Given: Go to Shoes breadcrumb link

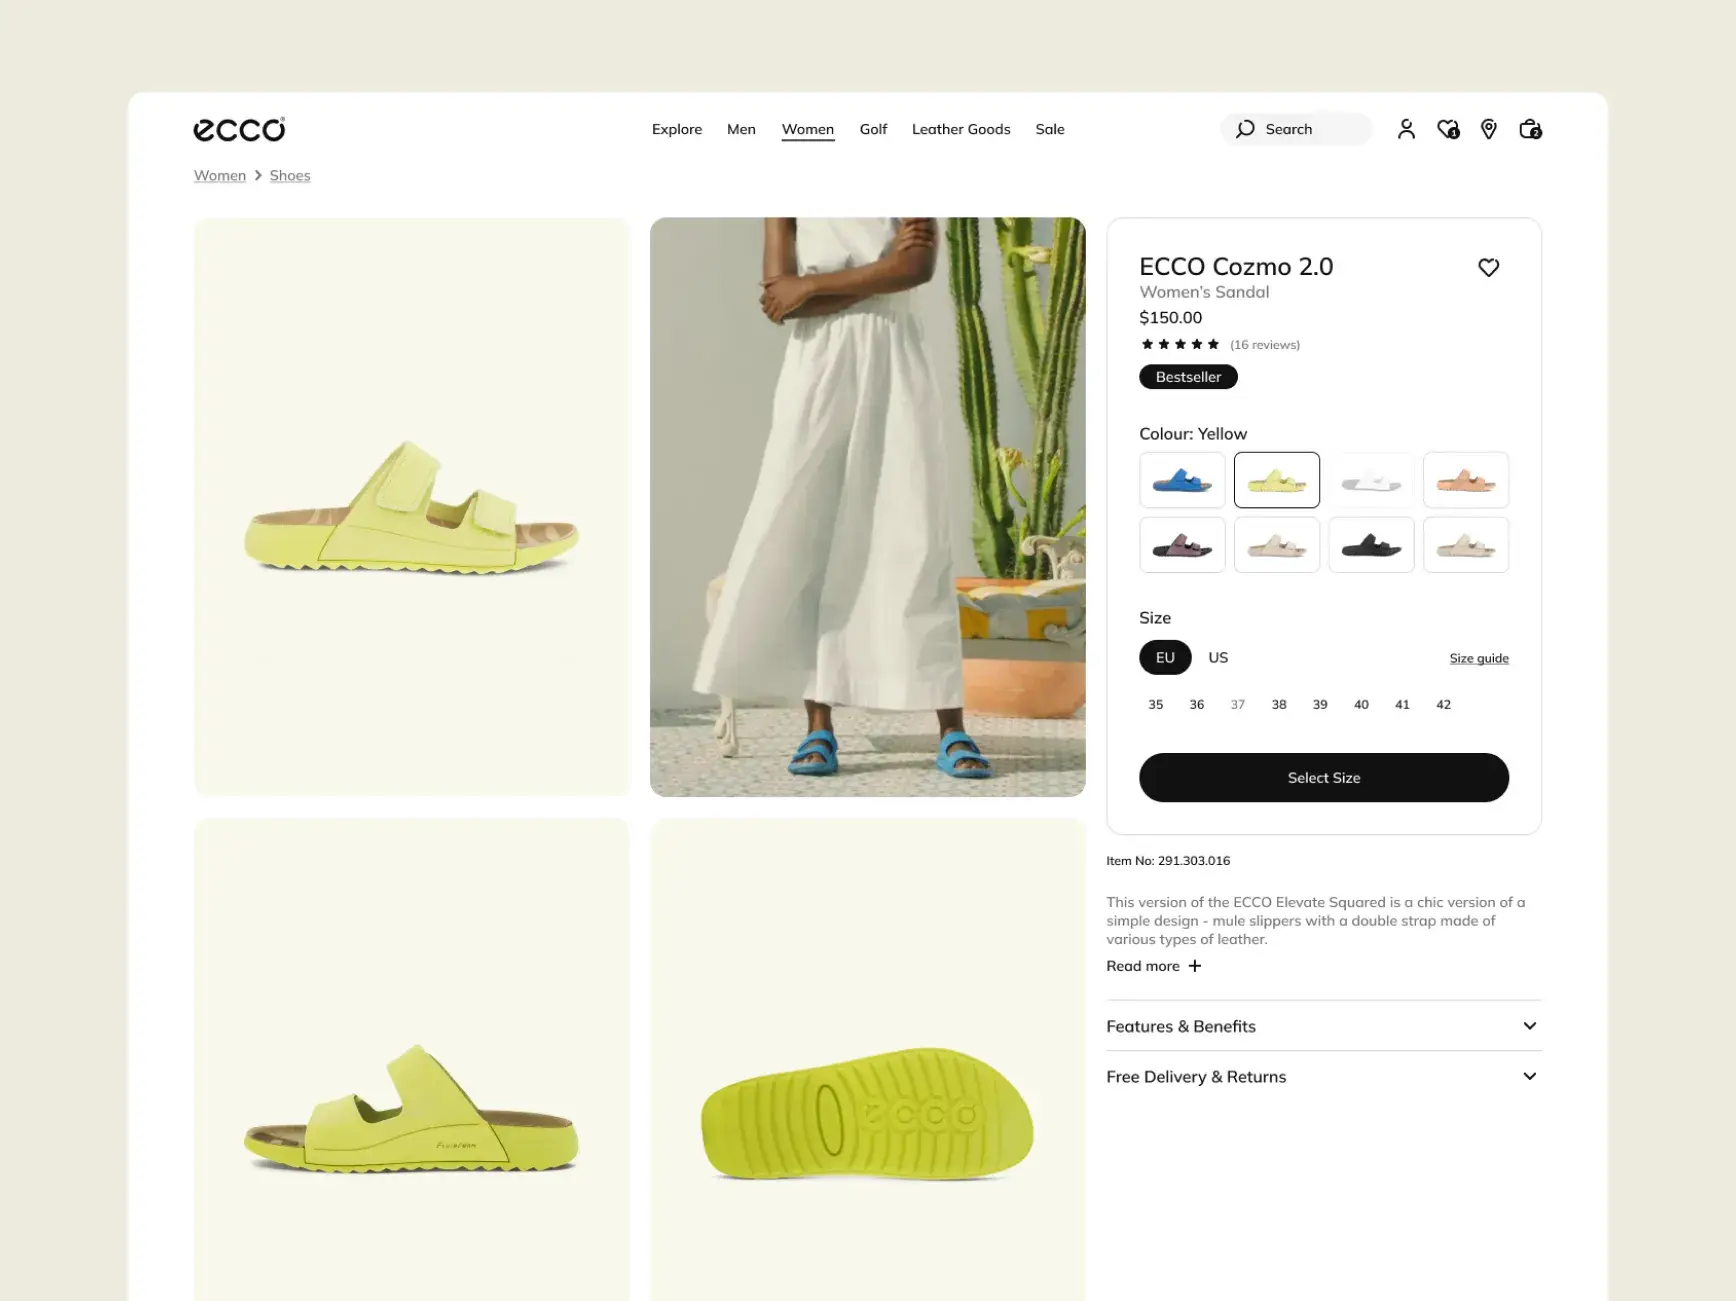Looking at the screenshot, I should click(x=290, y=175).
